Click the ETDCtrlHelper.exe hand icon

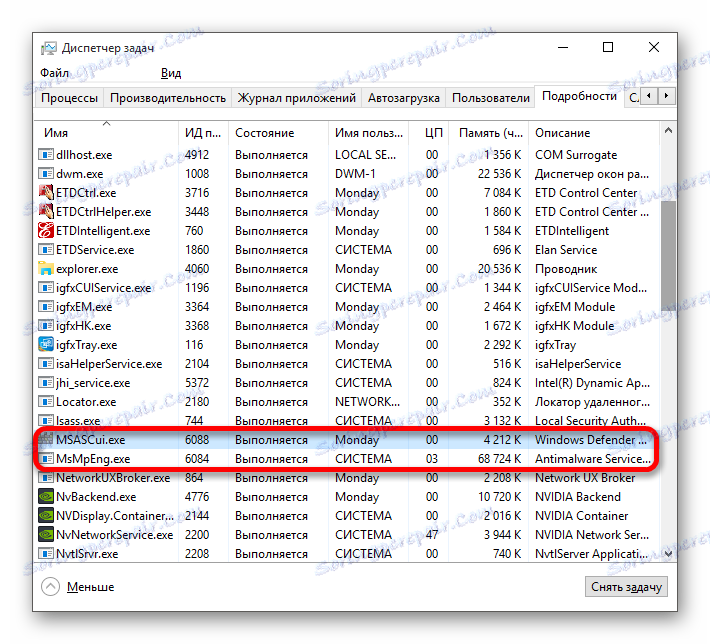point(46,211)
